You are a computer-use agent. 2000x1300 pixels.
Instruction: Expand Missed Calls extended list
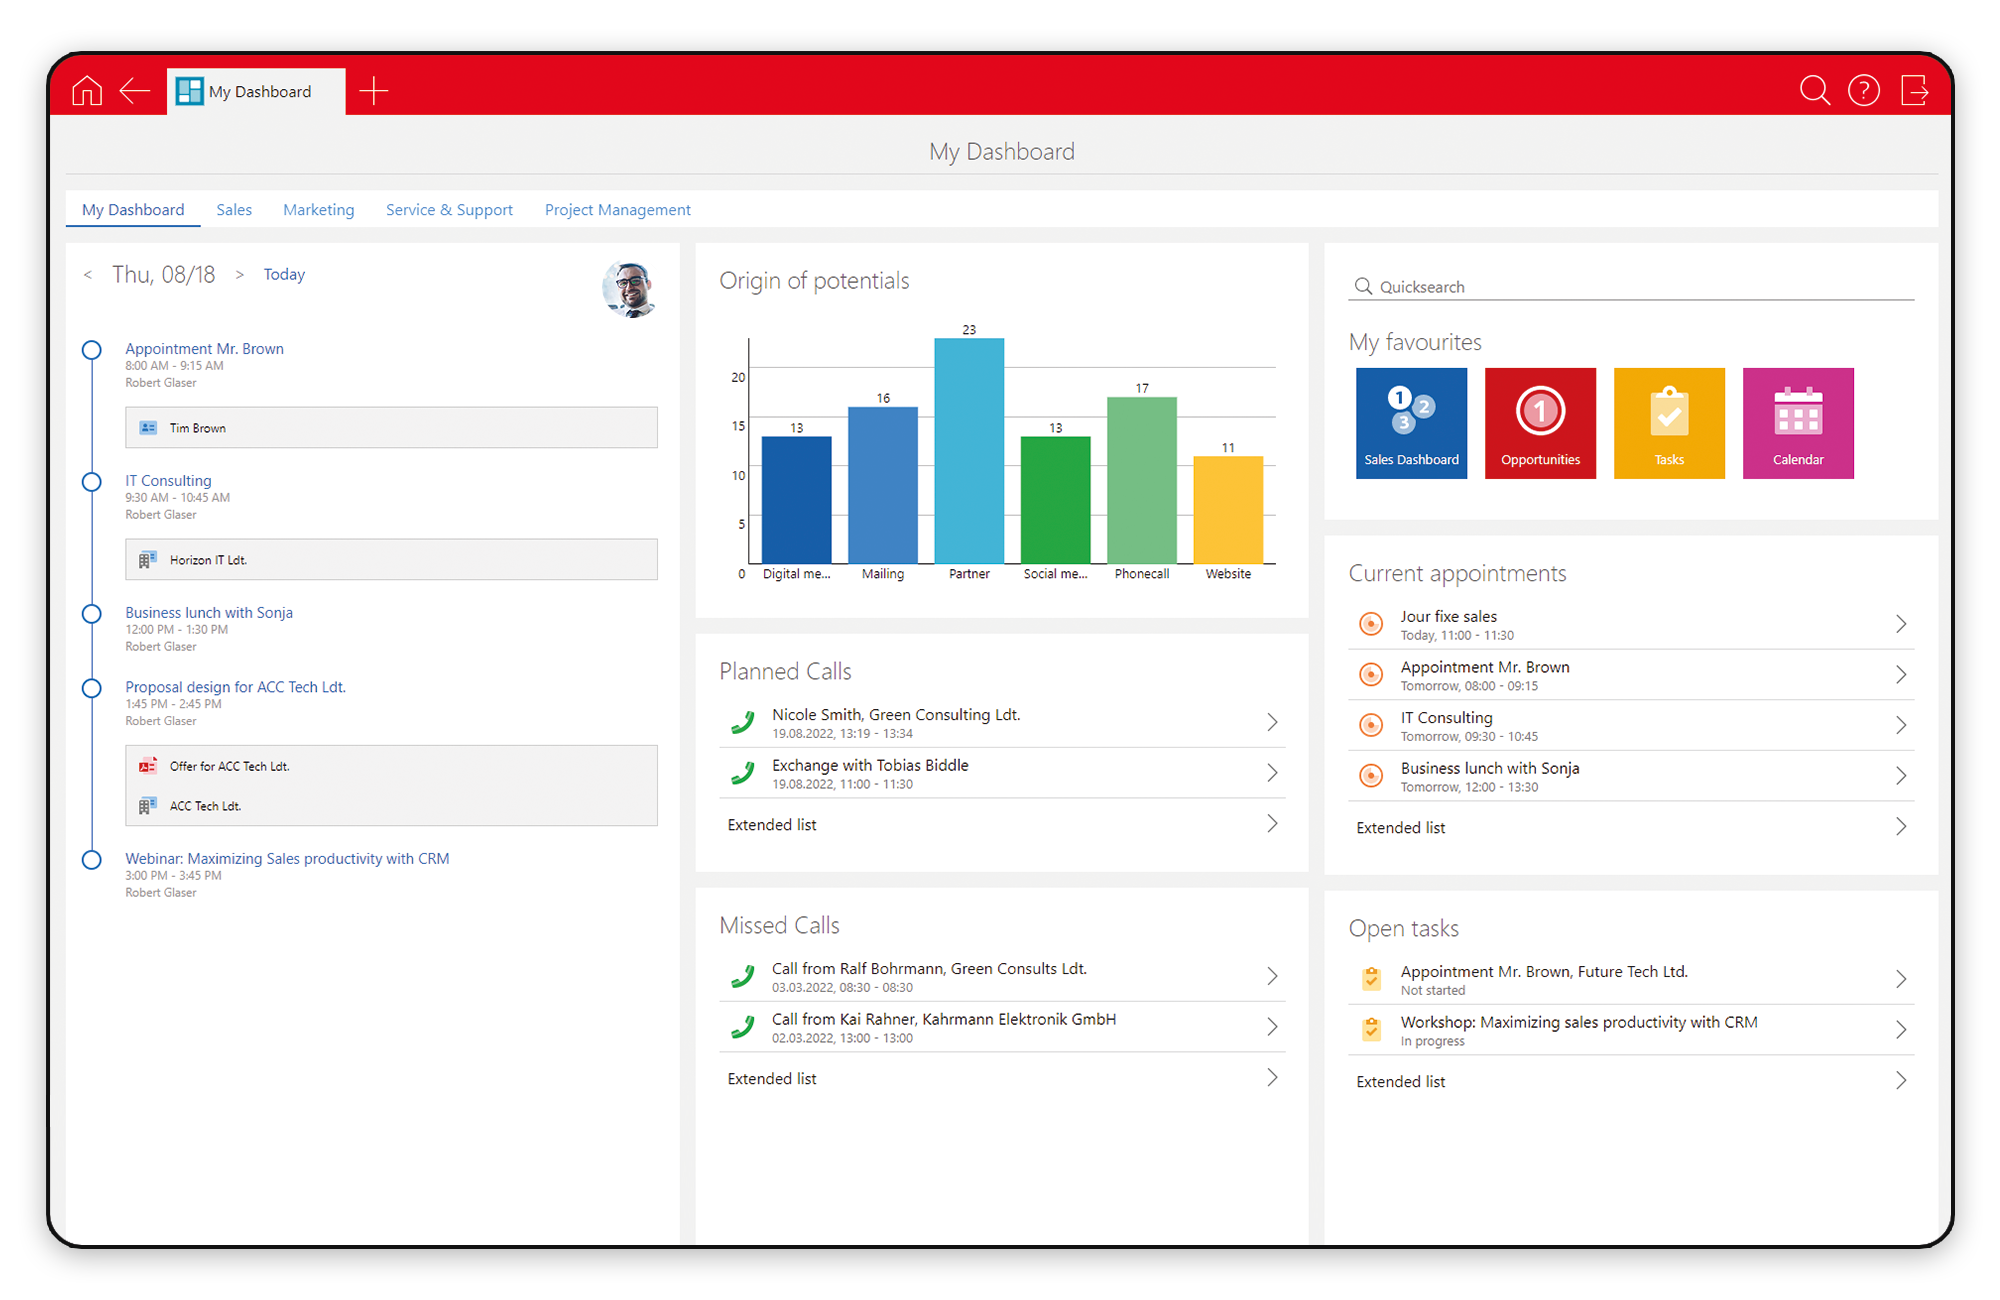(x=1001, y=1079)
